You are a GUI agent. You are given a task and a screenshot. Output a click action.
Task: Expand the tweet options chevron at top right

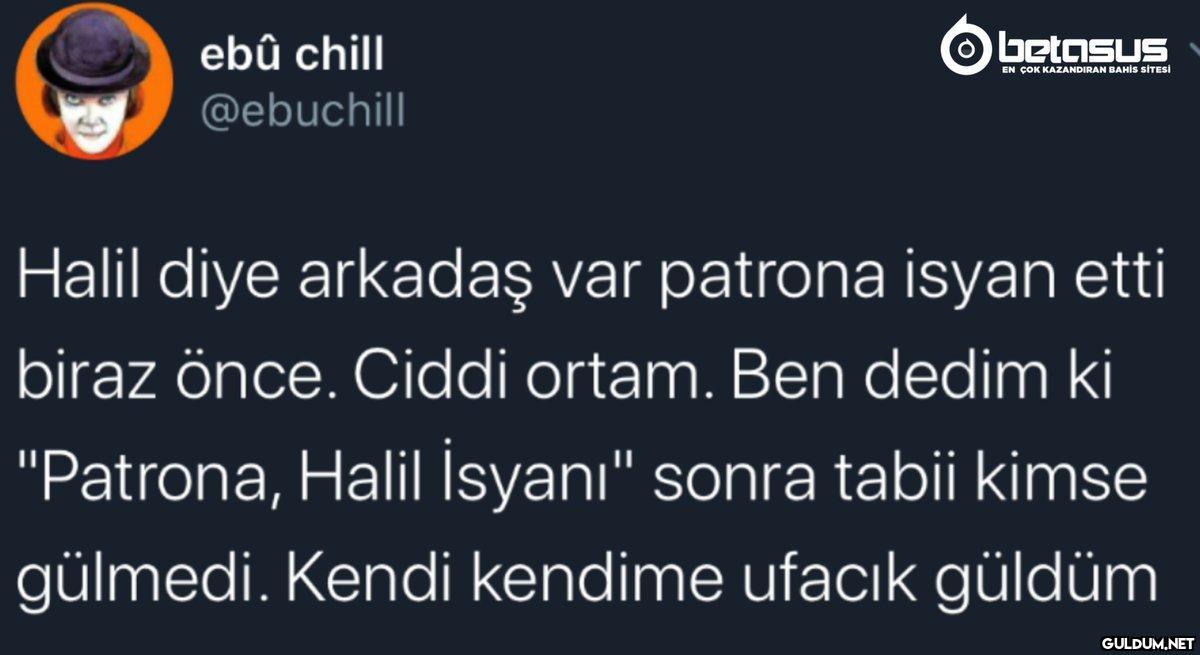point(1190,48)
